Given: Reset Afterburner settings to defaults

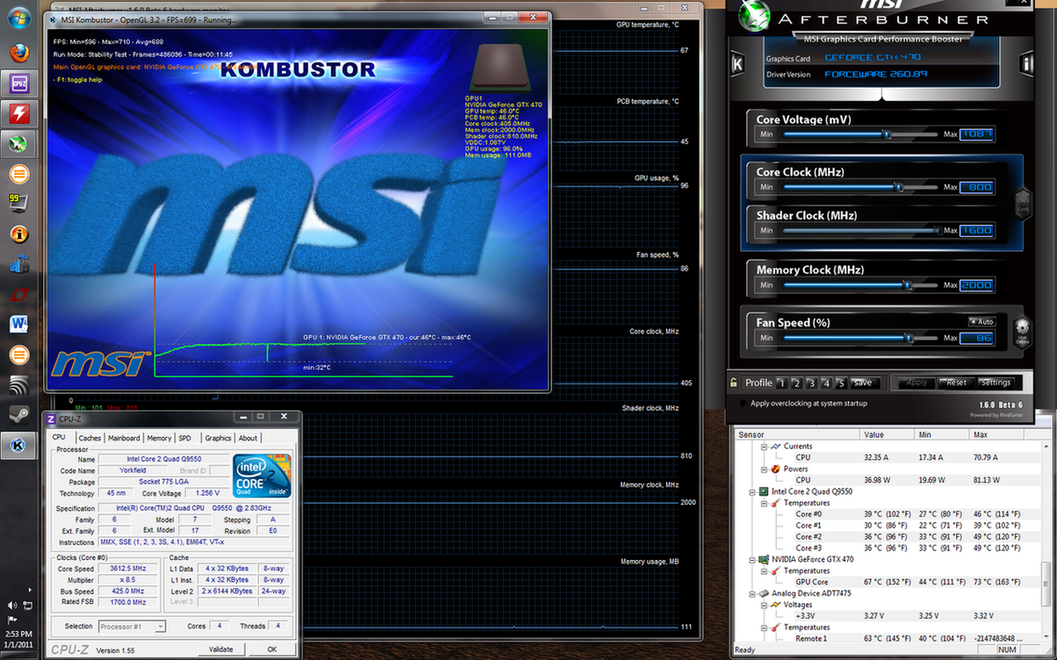Looking at the screenshot, I should [x=956, y=382].
